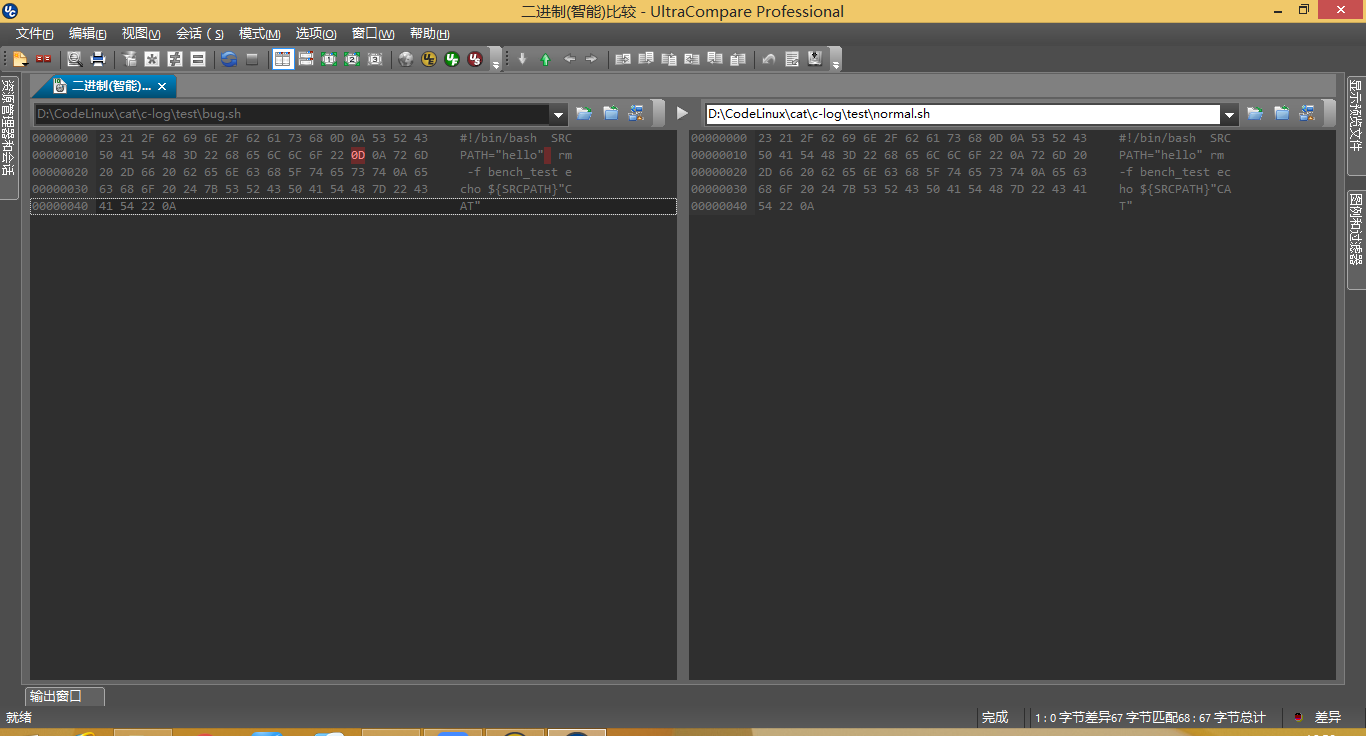Click the filter funnel icon
The width and height of the screenshot is (1366, 736).
pos(130,59)
